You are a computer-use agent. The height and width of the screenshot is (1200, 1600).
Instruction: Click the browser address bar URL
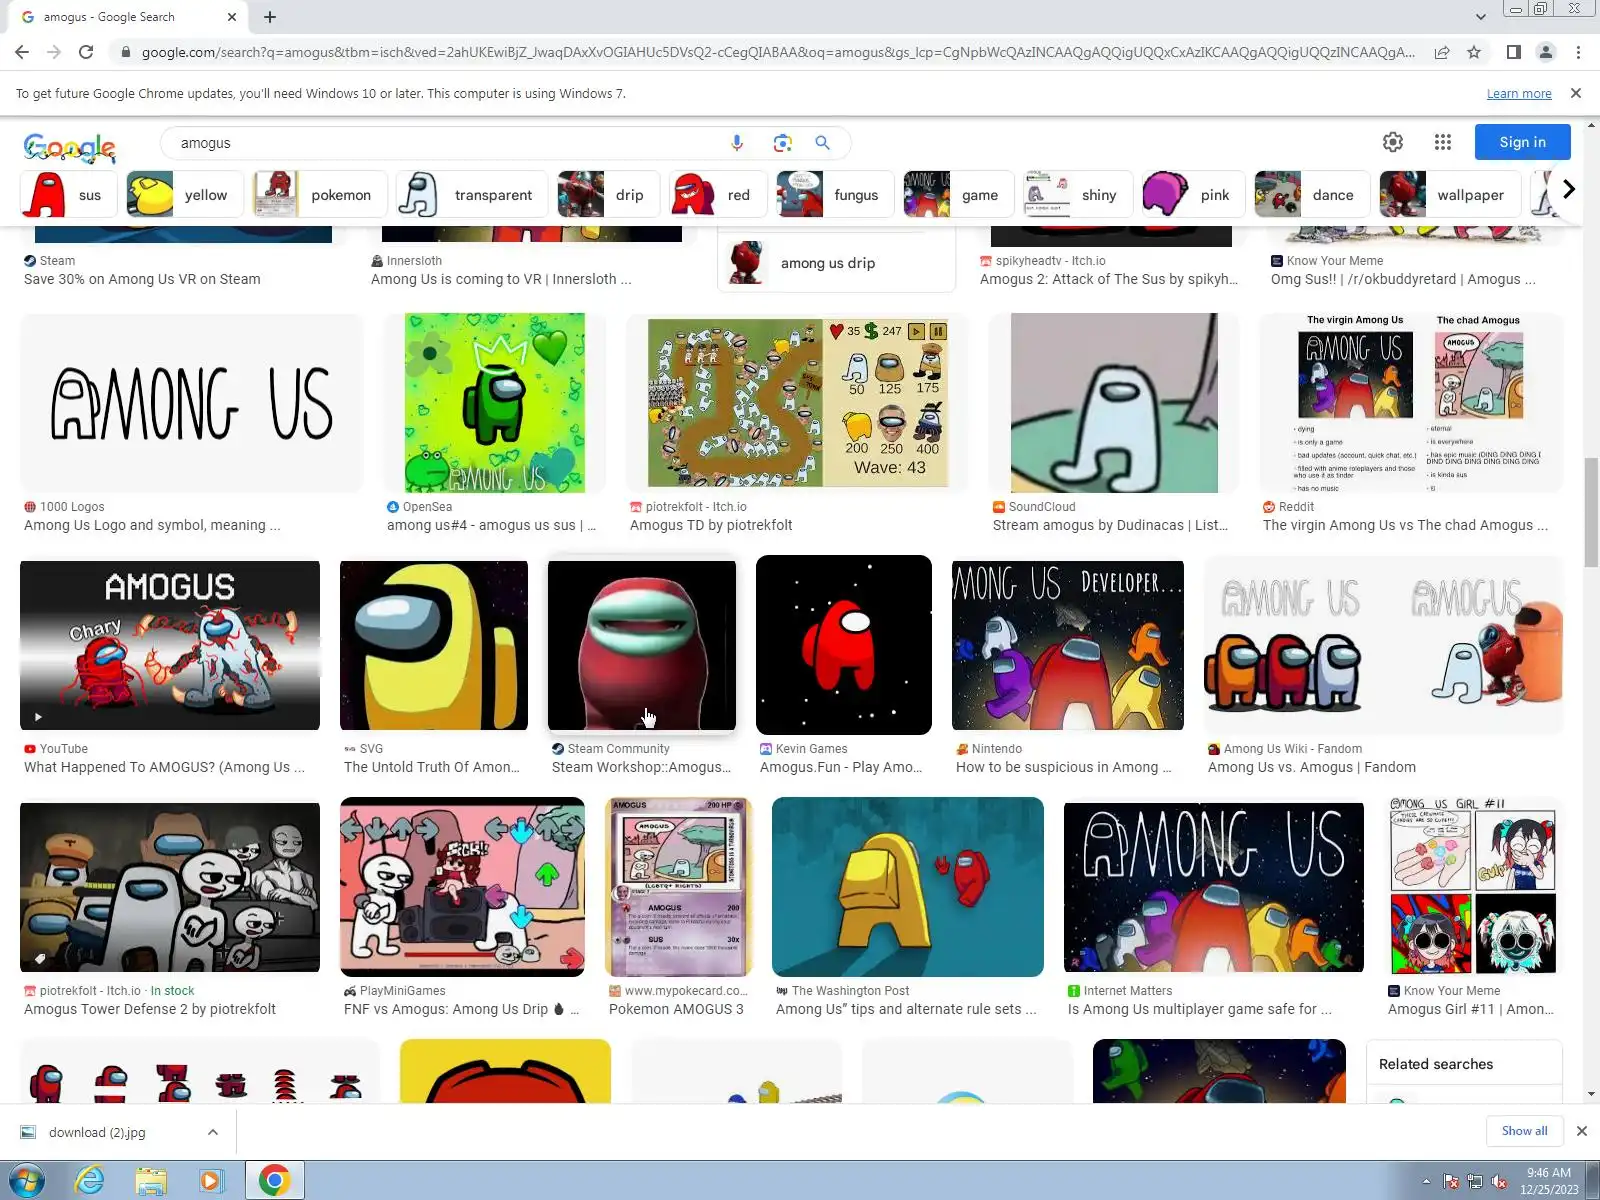(x=778, y=52)
